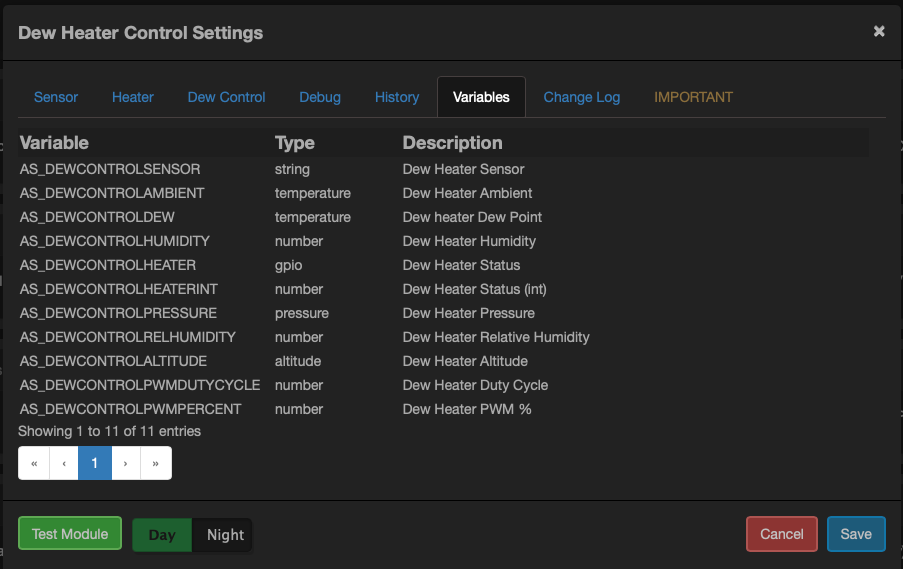View the History tab
The image size is (903, 569).
(x=397, y=97)
